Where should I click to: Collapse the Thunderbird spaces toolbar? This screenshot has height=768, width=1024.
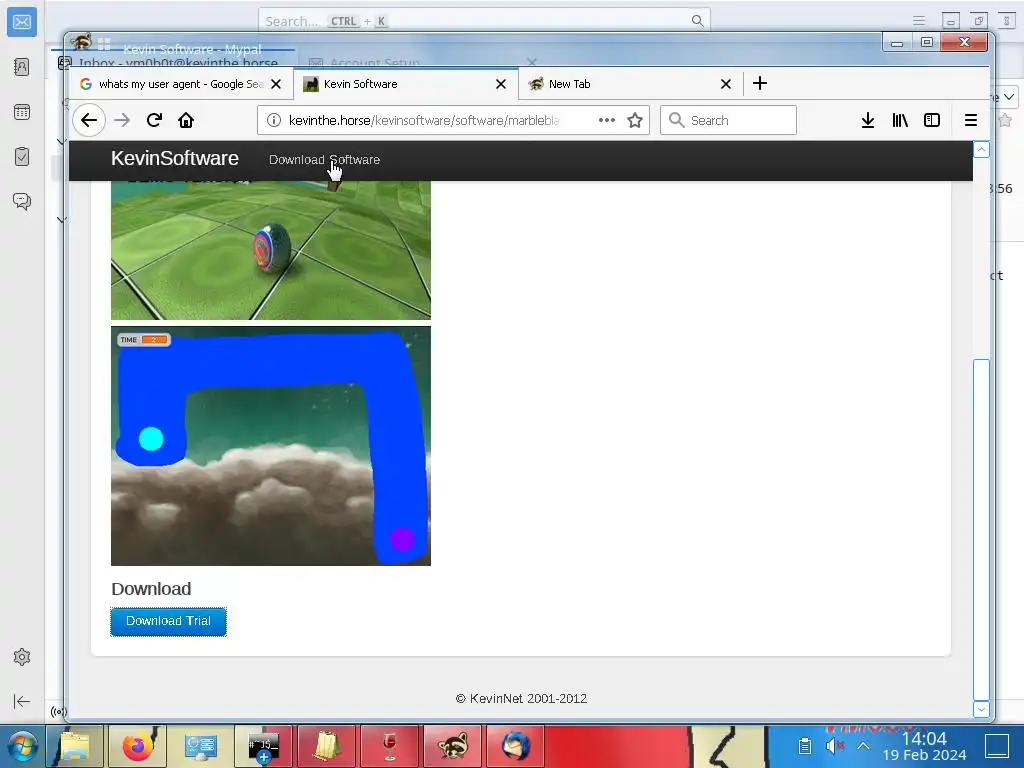point(22,701)
